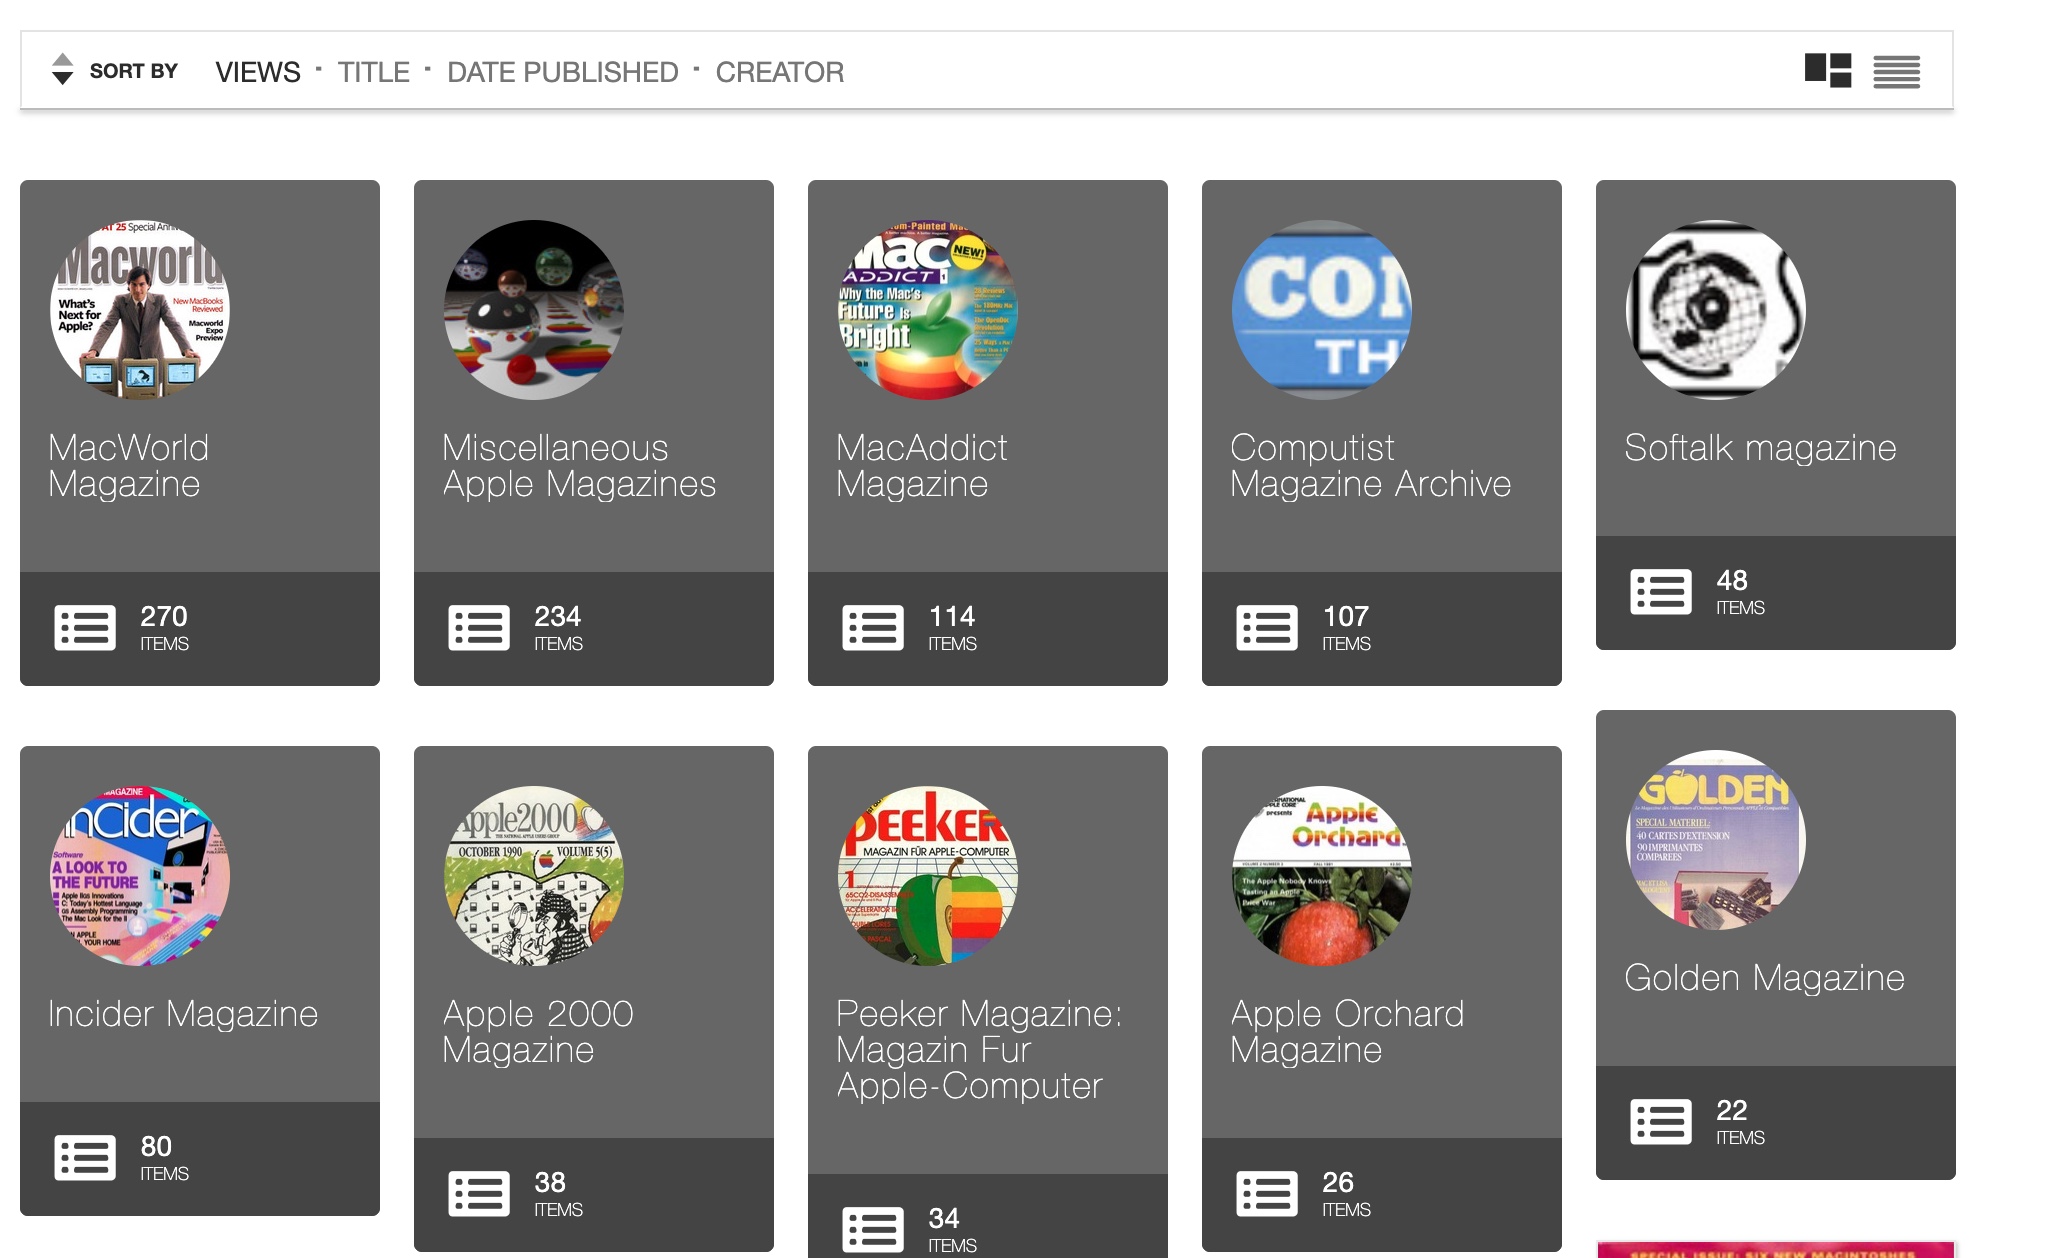Switch to list view icon

click(1896, 72)
